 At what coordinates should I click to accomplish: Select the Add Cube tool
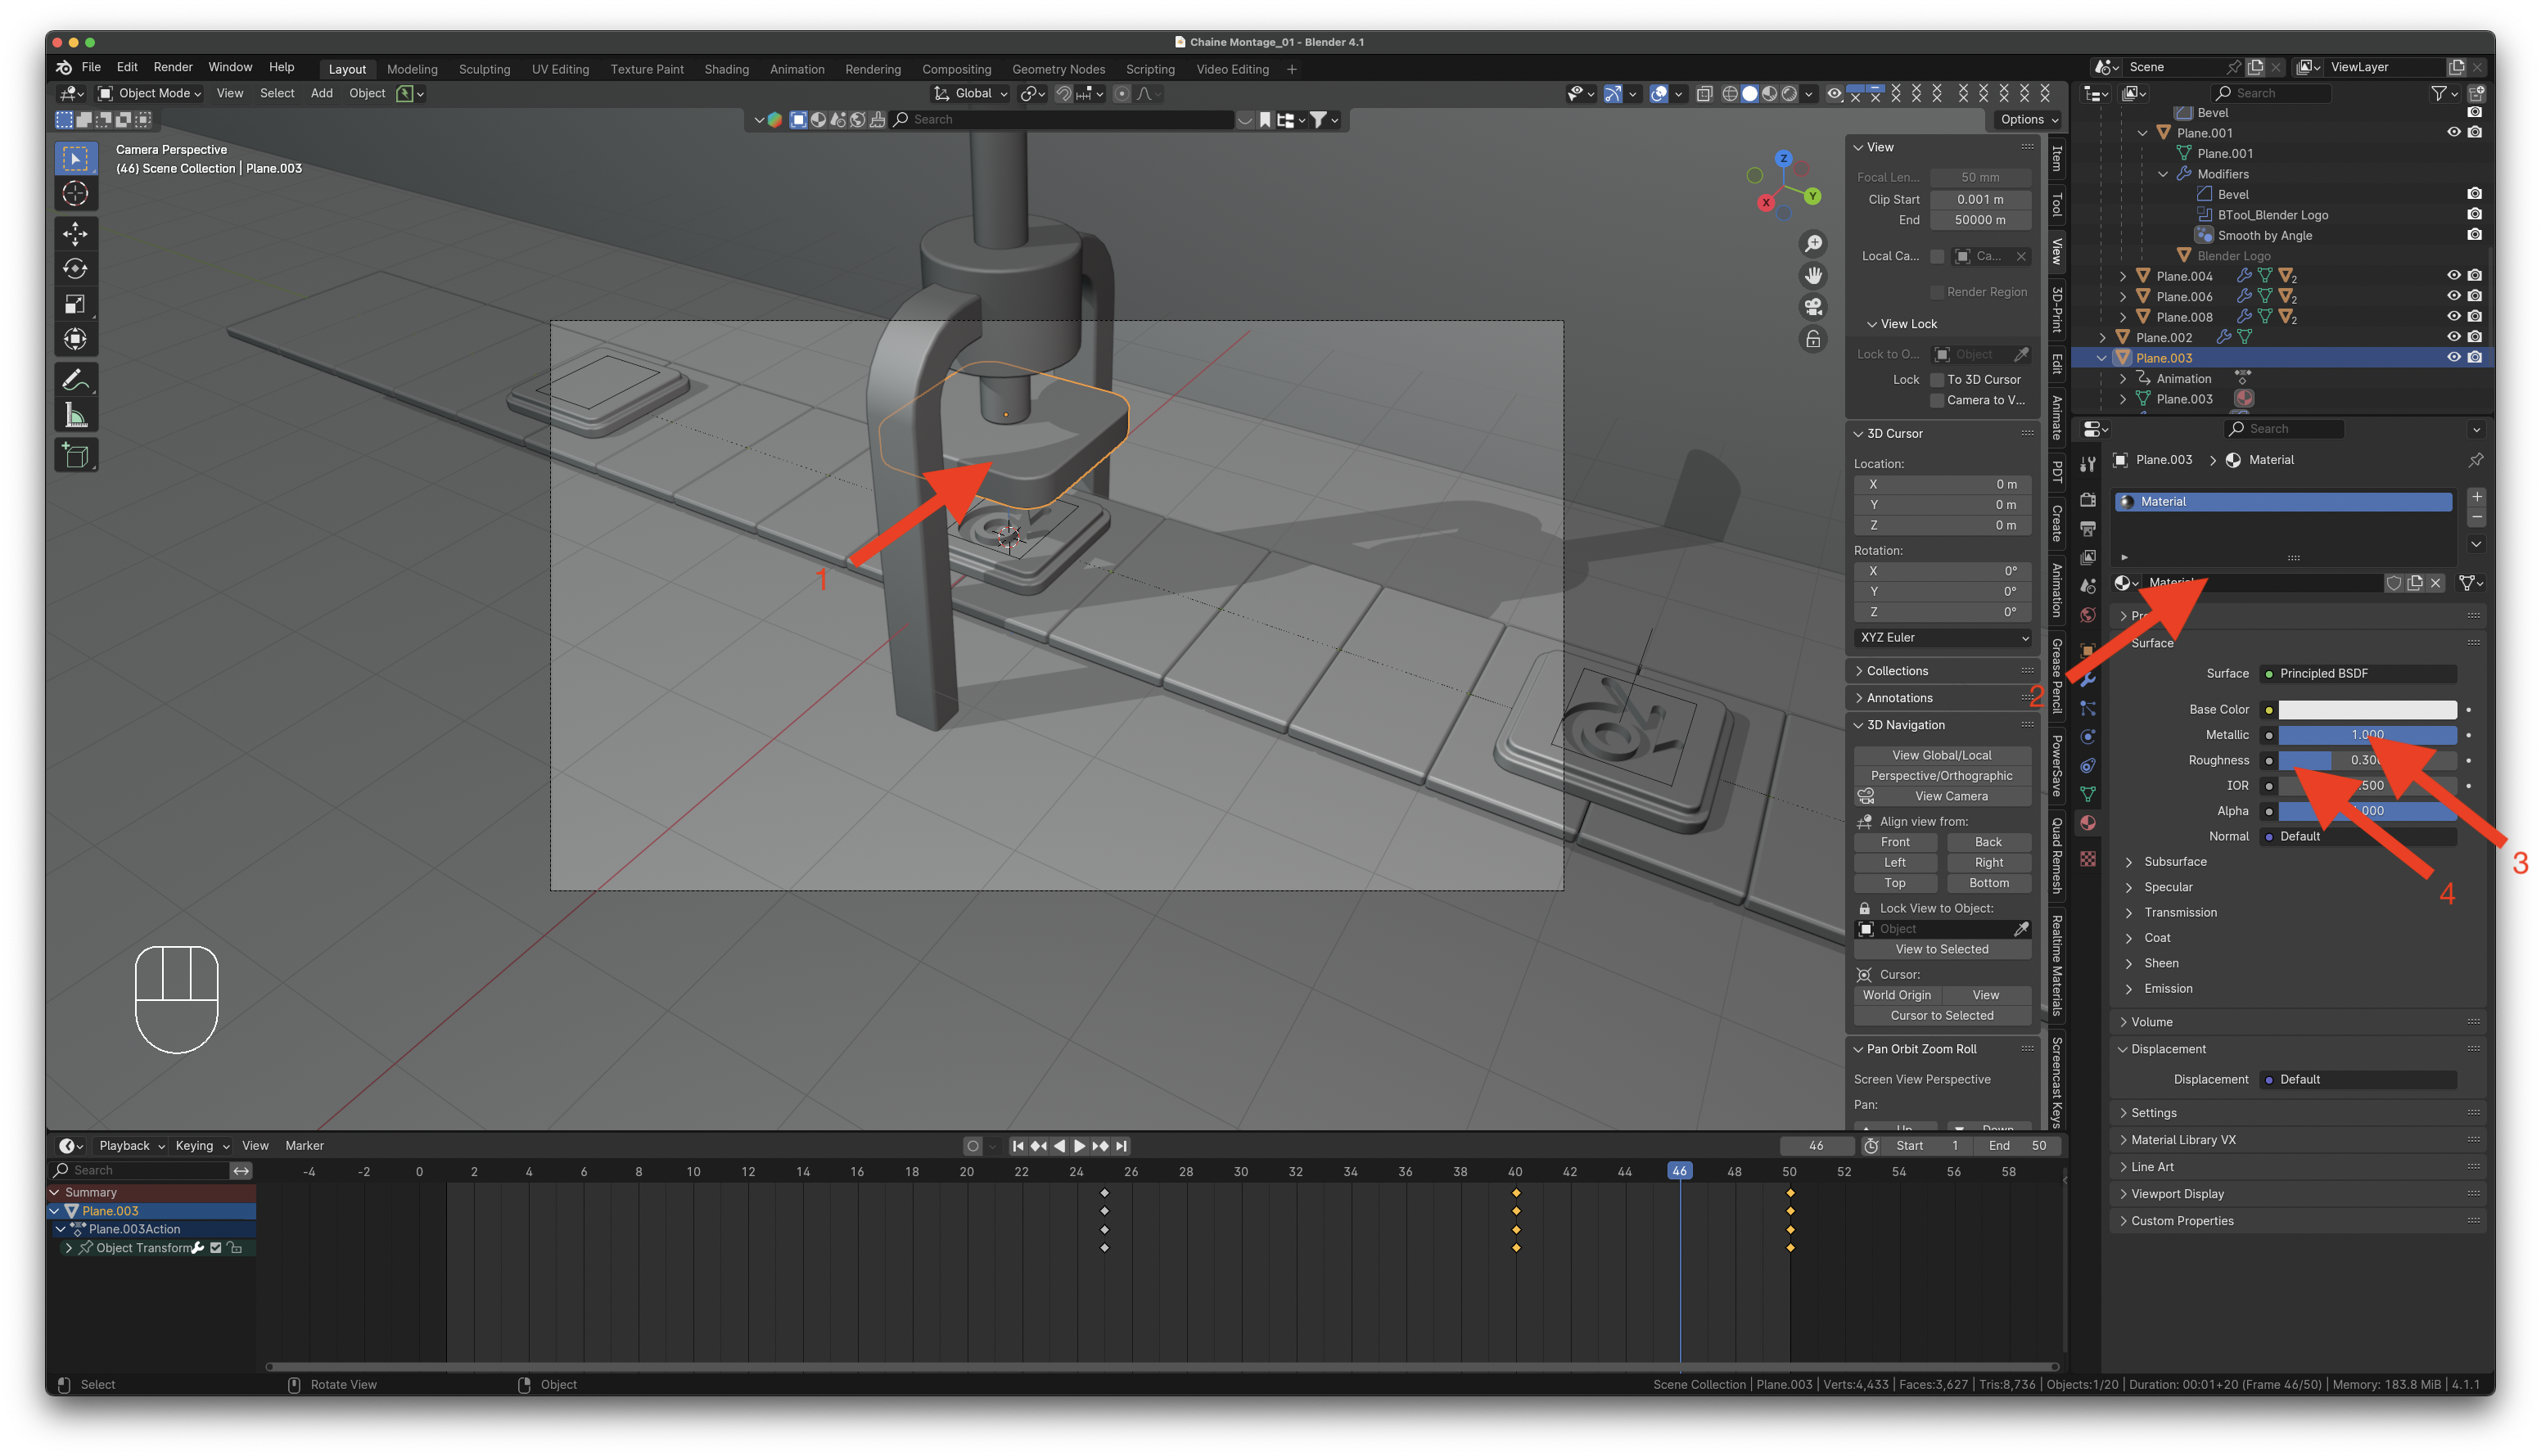[x=75, y=456]
